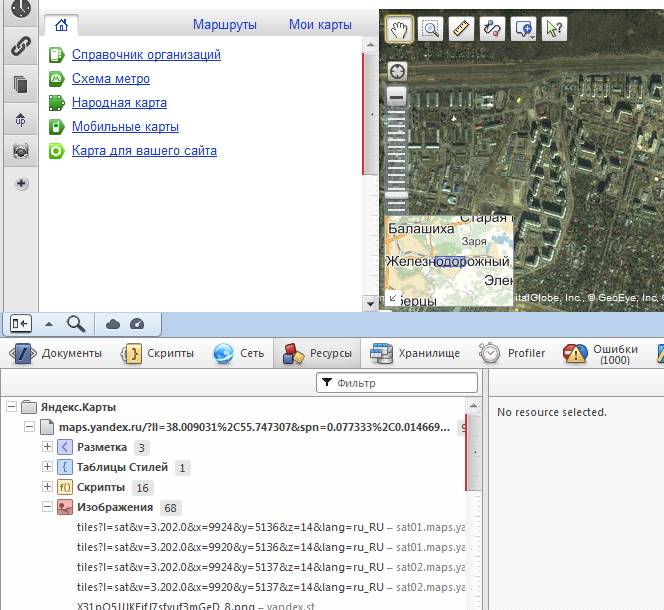This screenshot has height=610, width=664.
Task: Collapse the Изображения tree node
Action: point(47,507)
